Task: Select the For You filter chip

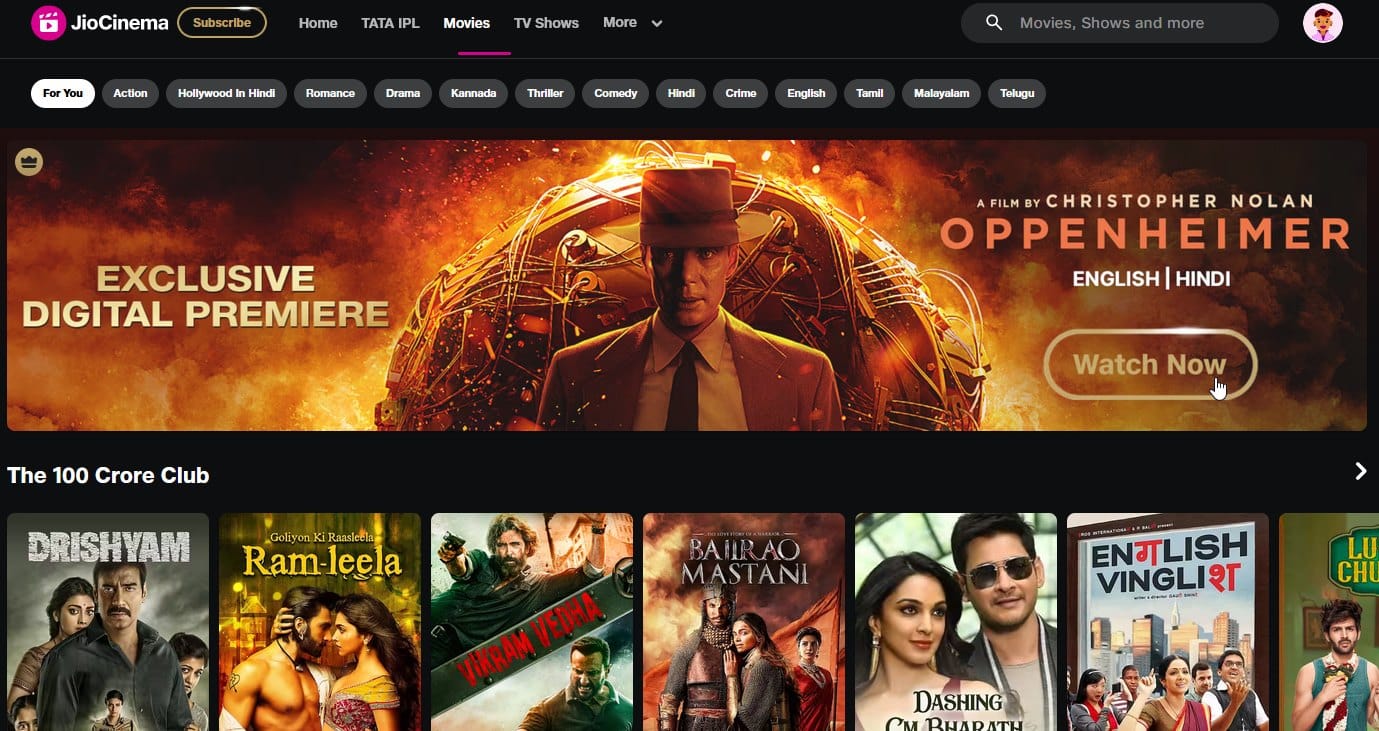Action: [x=63, y=93]
